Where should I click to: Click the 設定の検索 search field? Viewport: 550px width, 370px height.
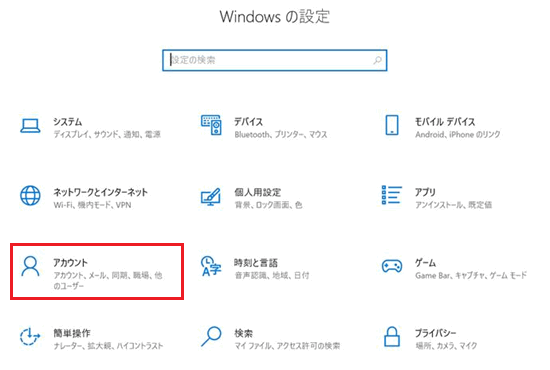275,60
